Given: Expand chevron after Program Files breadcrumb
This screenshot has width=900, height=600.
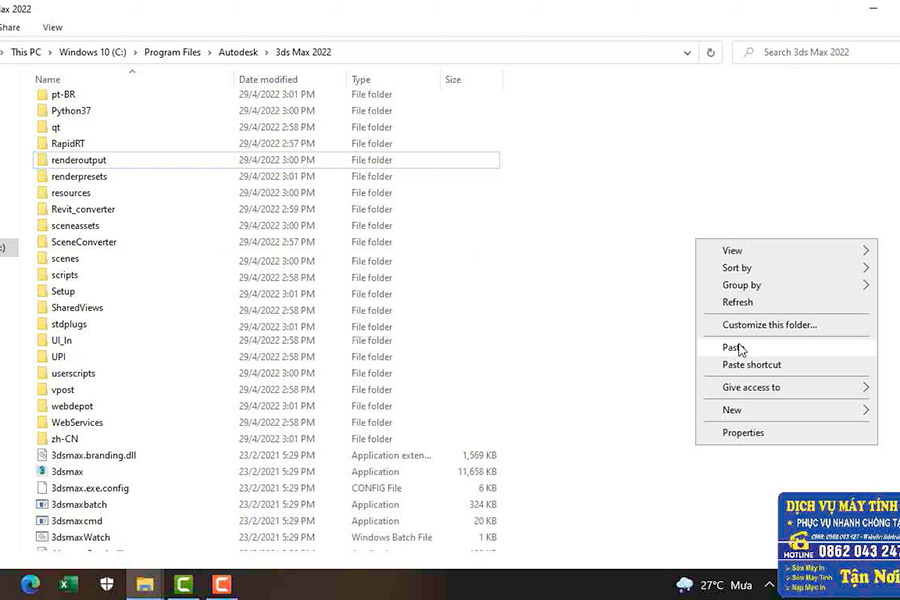Looking at the screenshot, I should [x=210, y=53].
